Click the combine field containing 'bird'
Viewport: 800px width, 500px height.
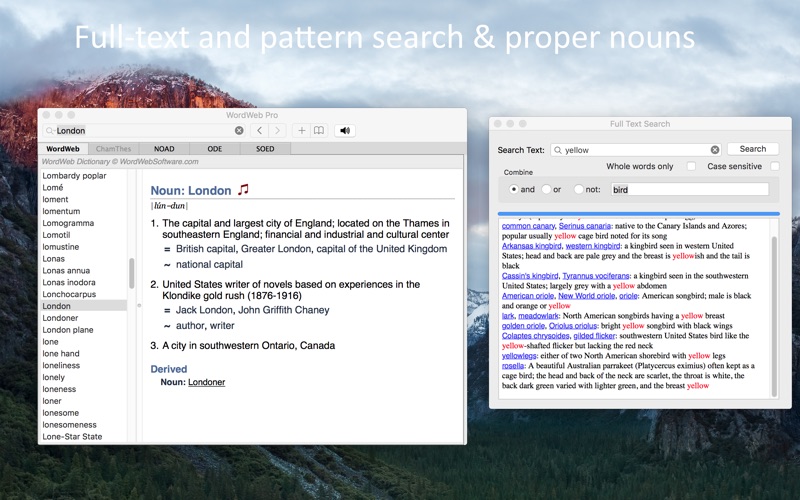coord(688,189)
